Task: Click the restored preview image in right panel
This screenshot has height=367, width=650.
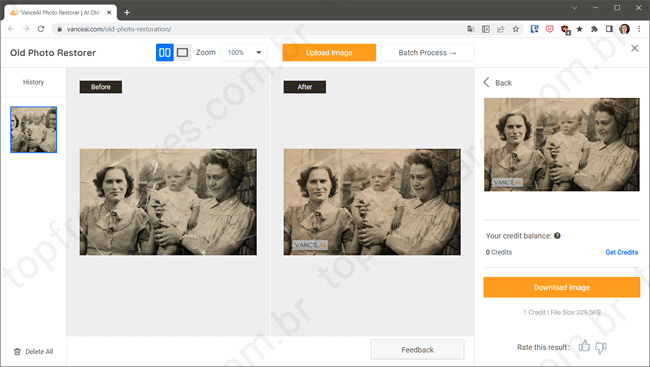Action: (562, 144)
